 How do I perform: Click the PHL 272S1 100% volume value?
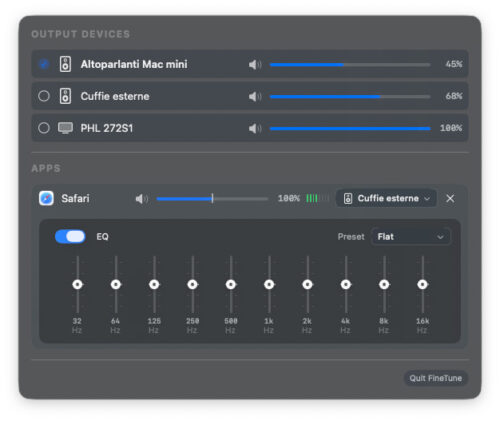(451, 128)
